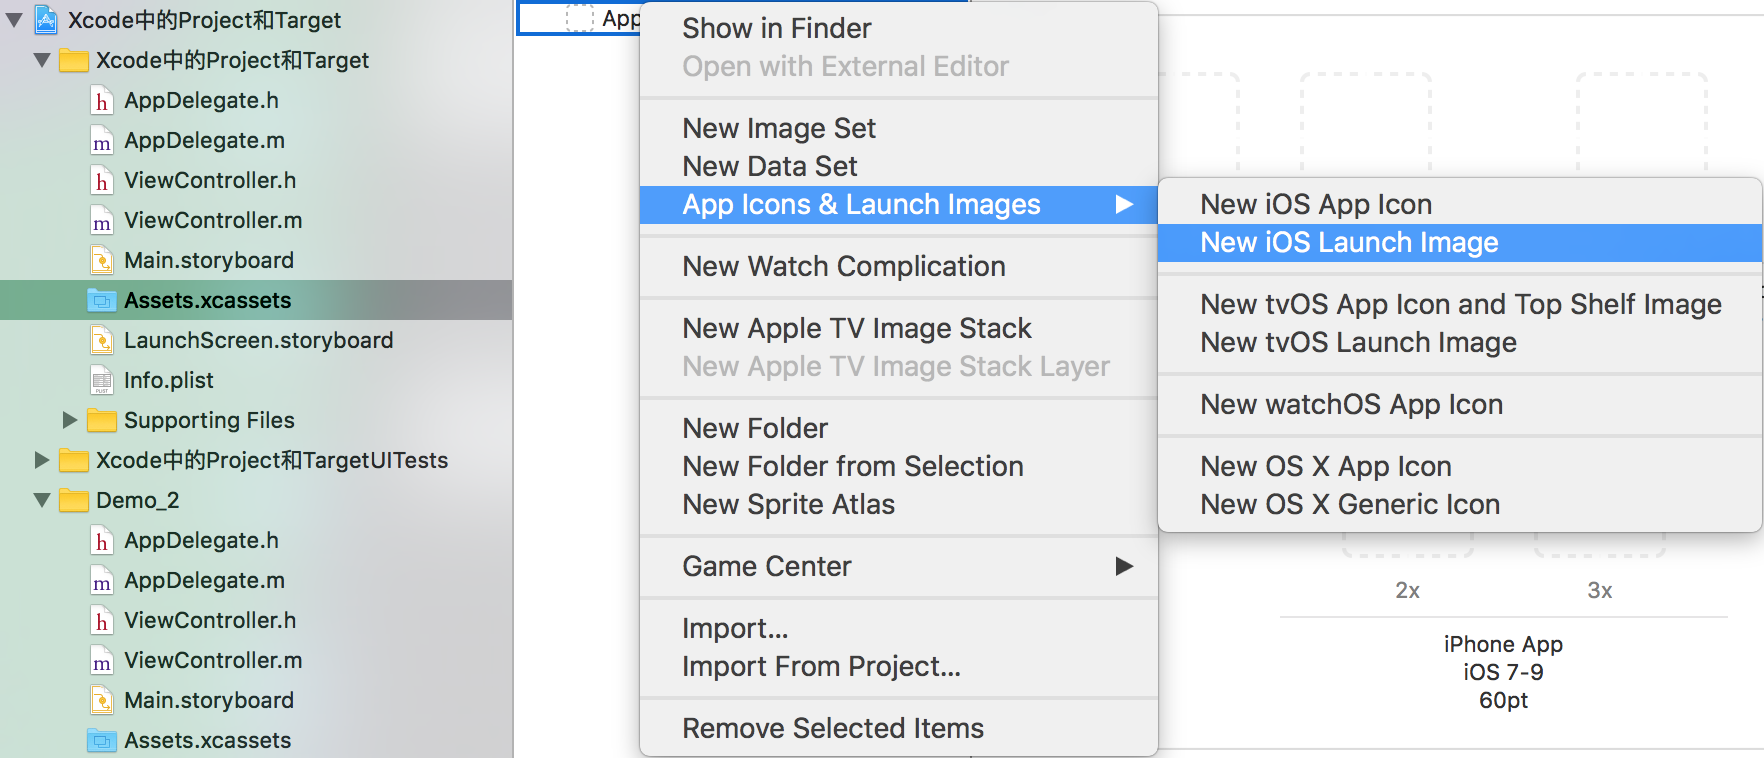1764x758 pixels.
Task: Expand the Xcode中的Project和TargetUITests group
Action: [x=41, y=460]
